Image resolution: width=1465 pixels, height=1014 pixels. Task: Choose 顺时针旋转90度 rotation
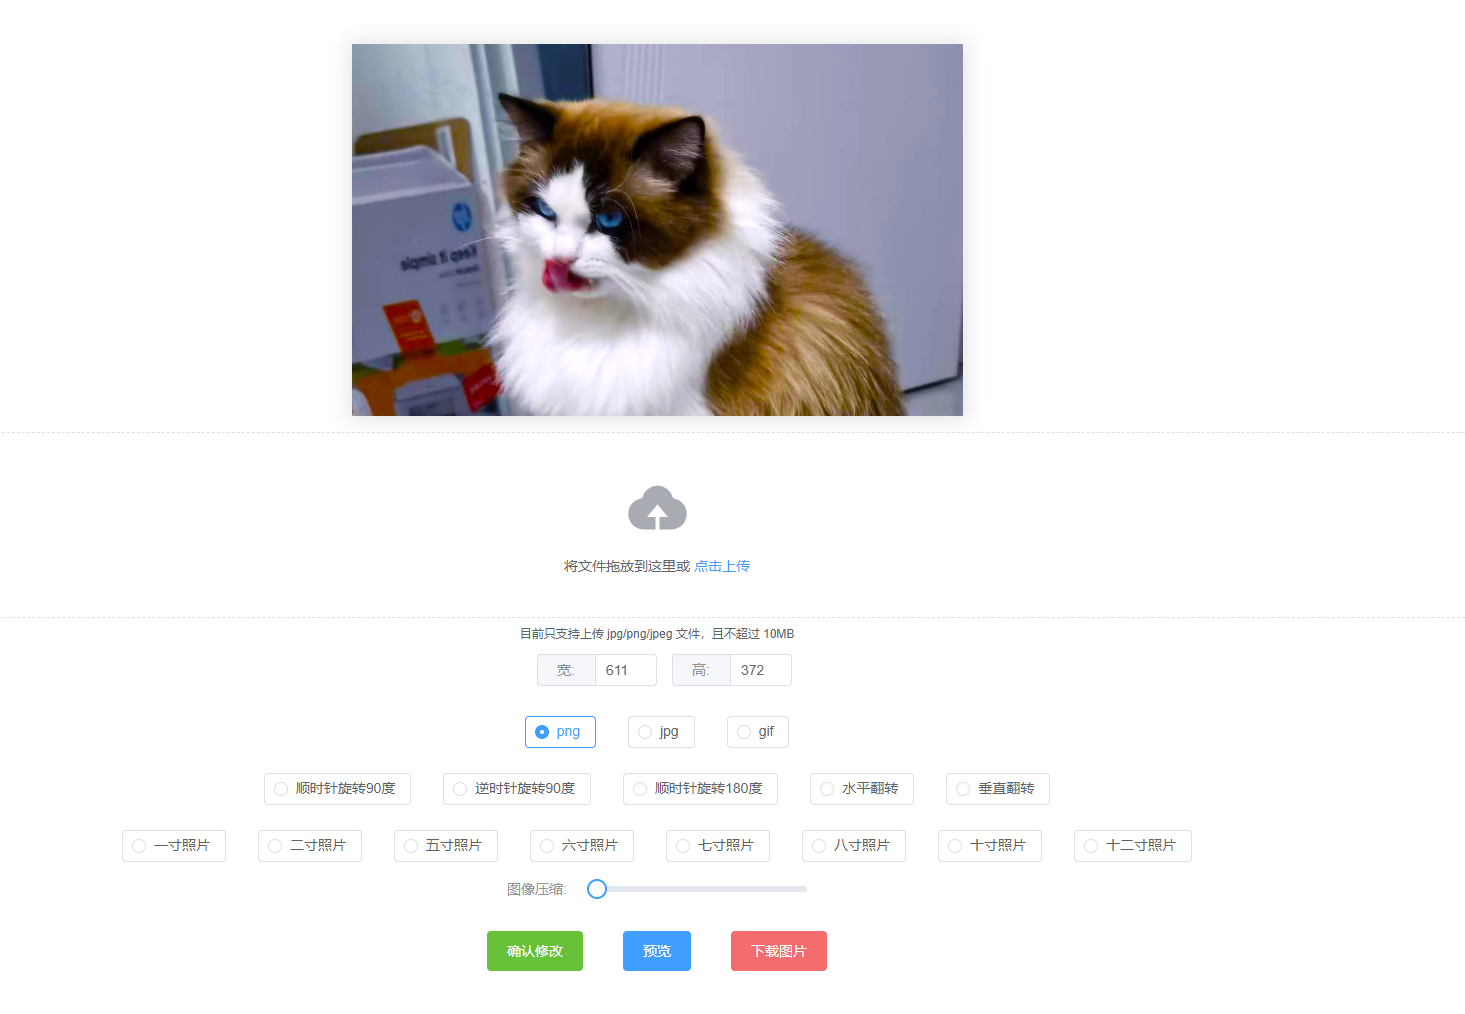[x=337, y=789]
